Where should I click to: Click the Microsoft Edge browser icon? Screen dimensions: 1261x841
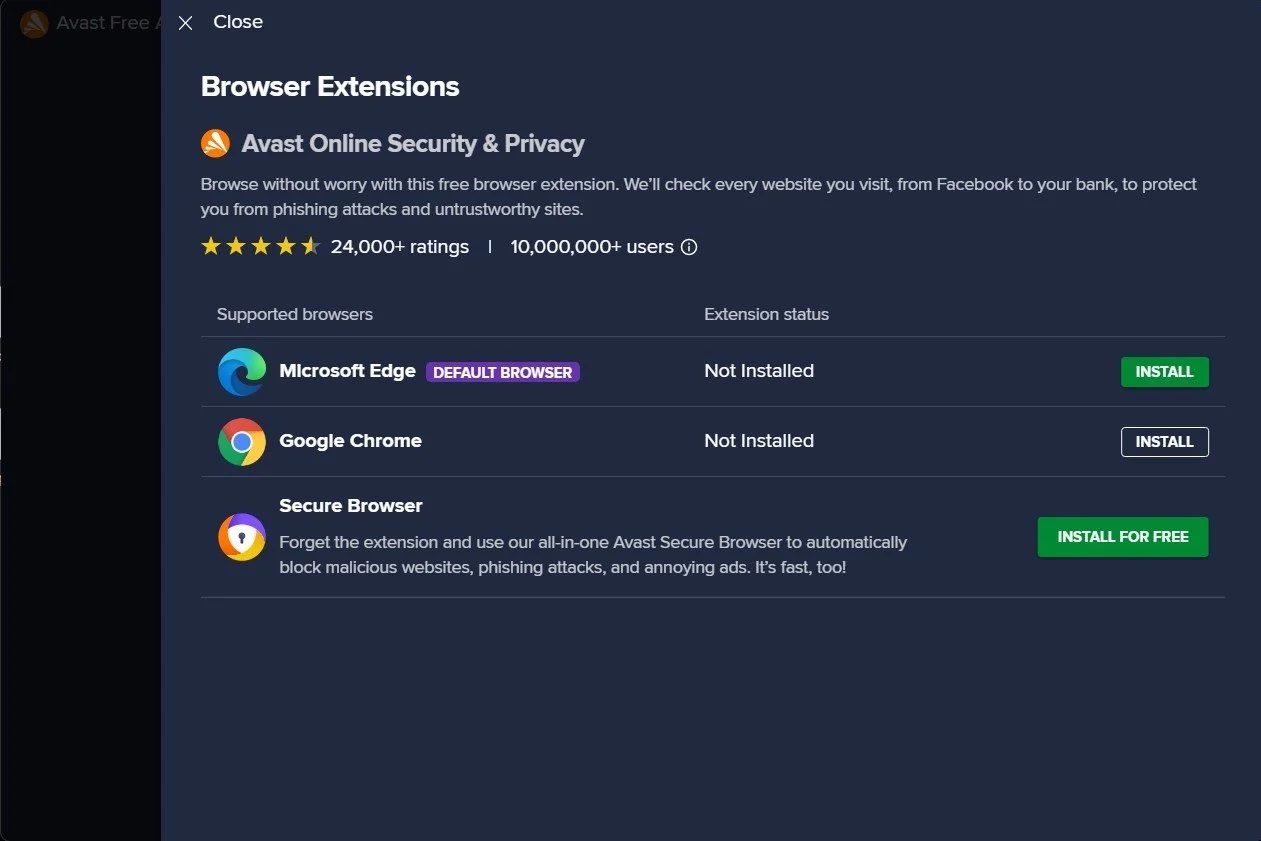pyautogui.click(x=241, y=371)
